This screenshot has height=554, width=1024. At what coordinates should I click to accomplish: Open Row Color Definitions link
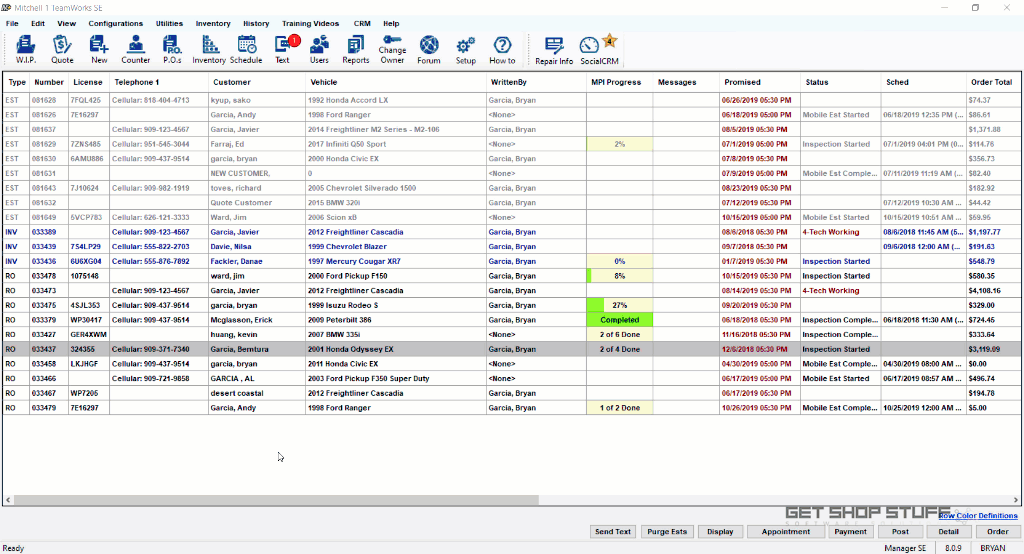[978, 516]
